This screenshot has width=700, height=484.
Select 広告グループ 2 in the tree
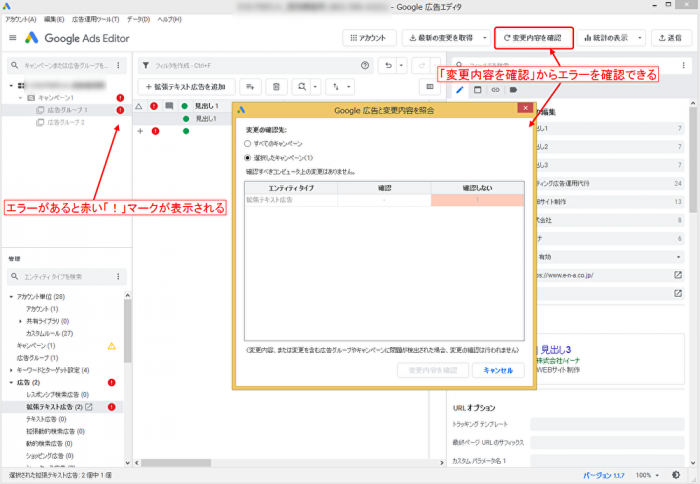click(66, 122)
